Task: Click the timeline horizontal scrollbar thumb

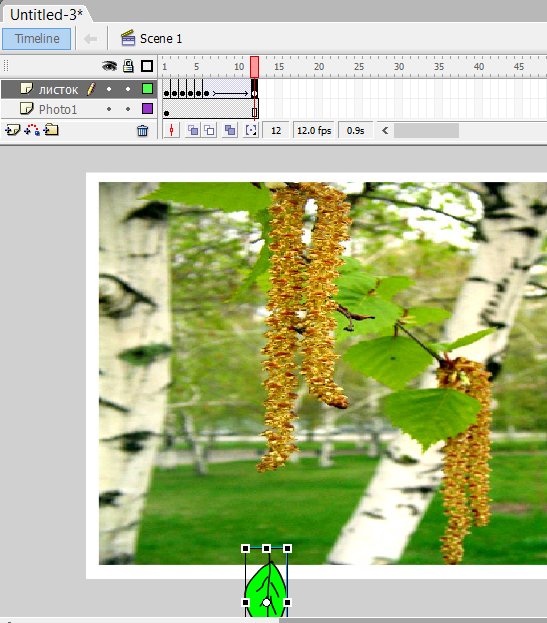Action: pyautogui.click(x=426, y=130)
